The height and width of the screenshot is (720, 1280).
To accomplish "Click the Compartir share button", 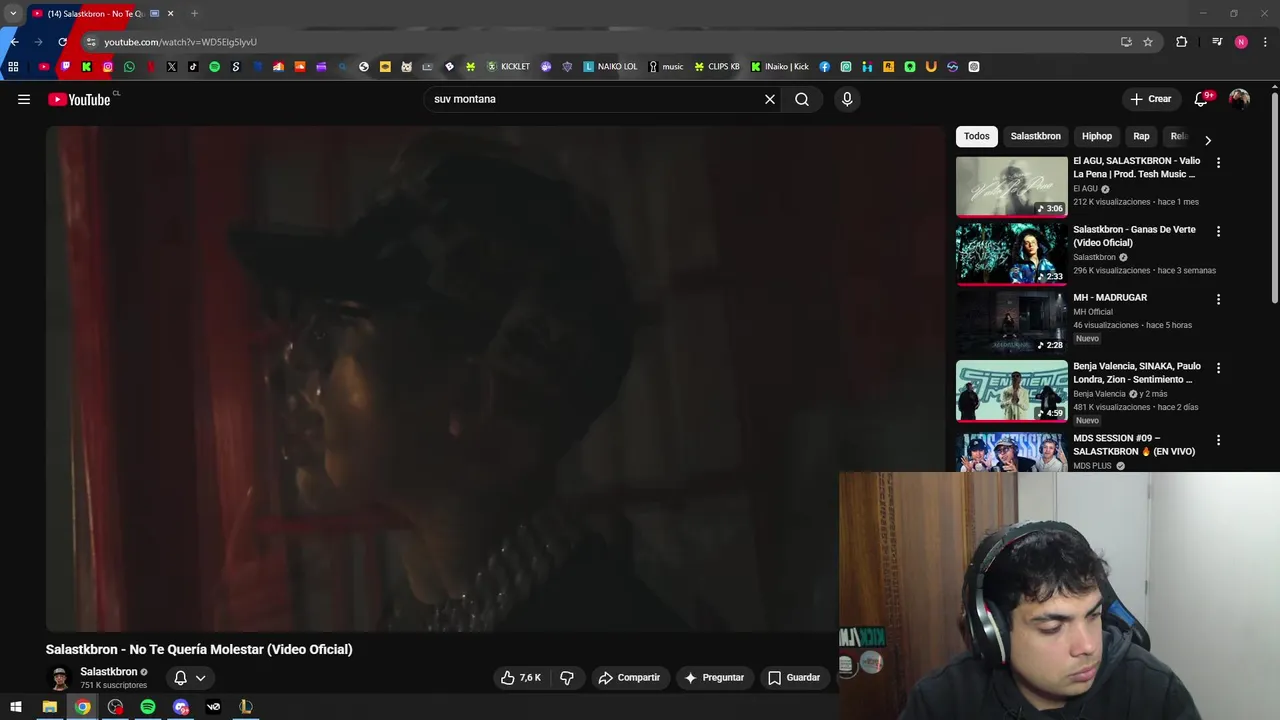I will pos(629,677).
